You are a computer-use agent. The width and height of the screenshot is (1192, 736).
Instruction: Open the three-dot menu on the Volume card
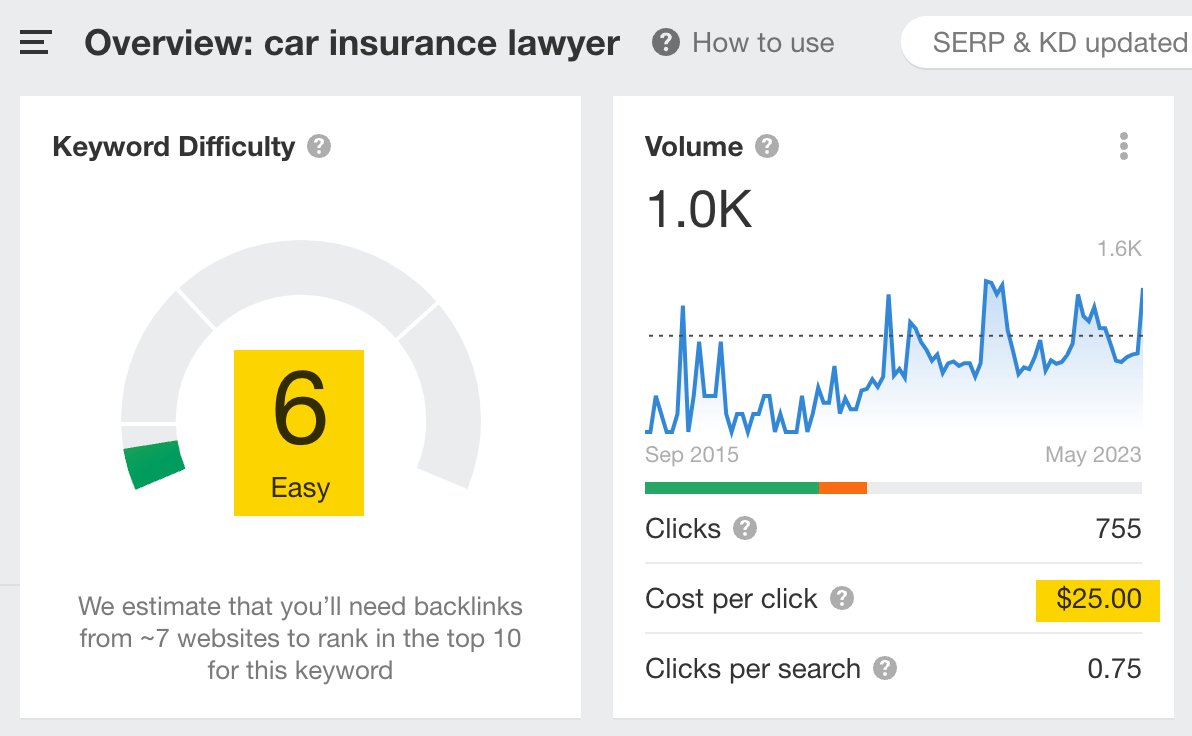pyautogui.click(x=1123, y=146)
